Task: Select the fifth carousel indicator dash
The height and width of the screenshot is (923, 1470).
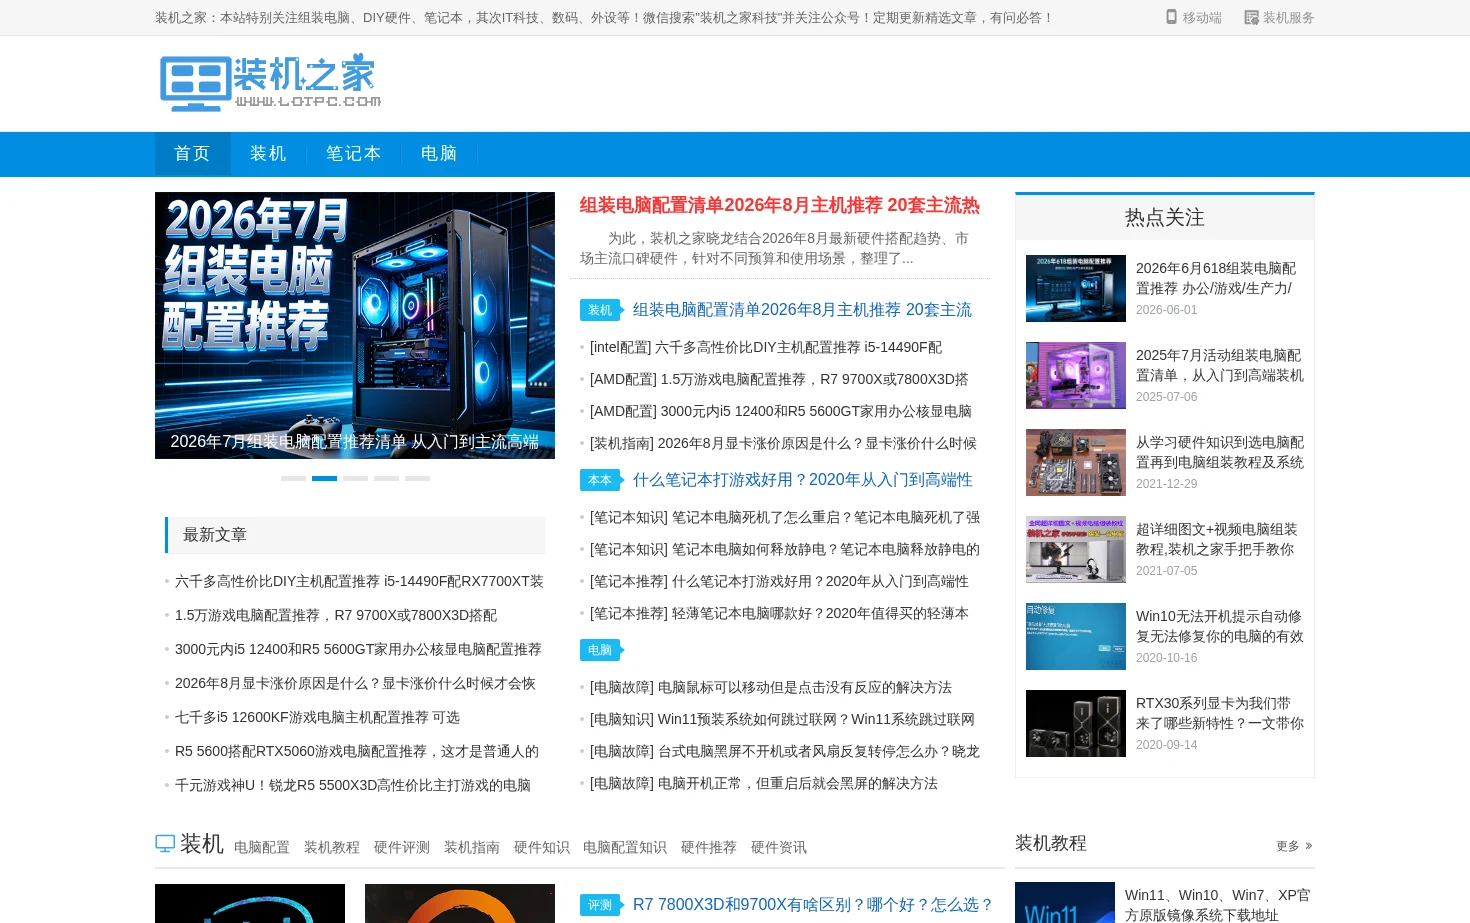Action: coord(417,478)
